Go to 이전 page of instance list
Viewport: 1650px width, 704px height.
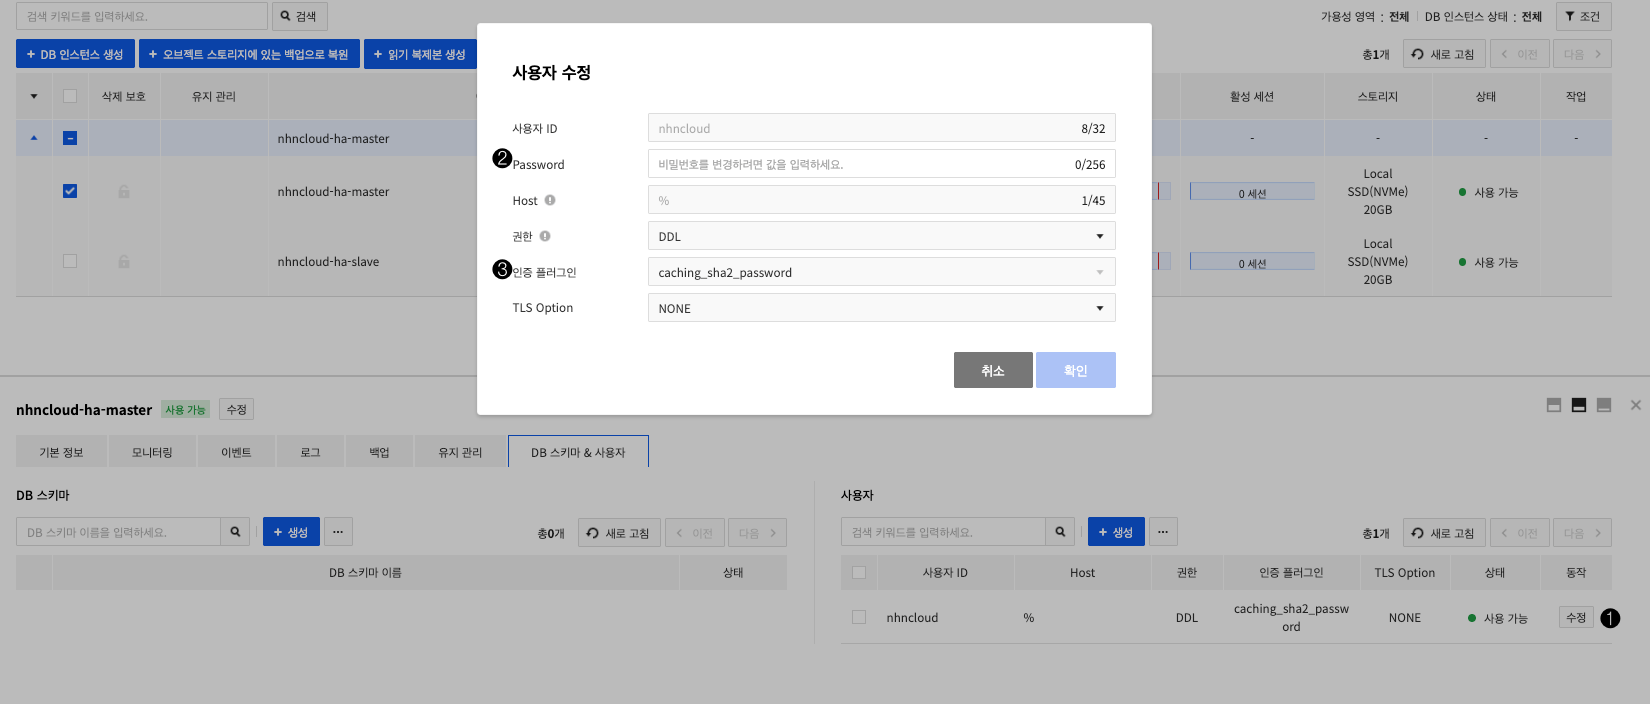coord(1520,54)
